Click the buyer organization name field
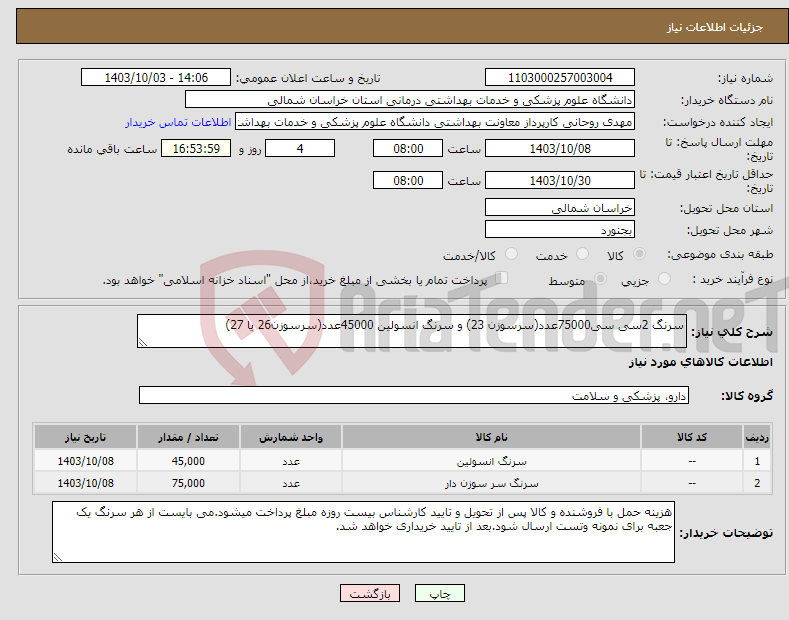The image size is (789, 620). pos(410,100)
